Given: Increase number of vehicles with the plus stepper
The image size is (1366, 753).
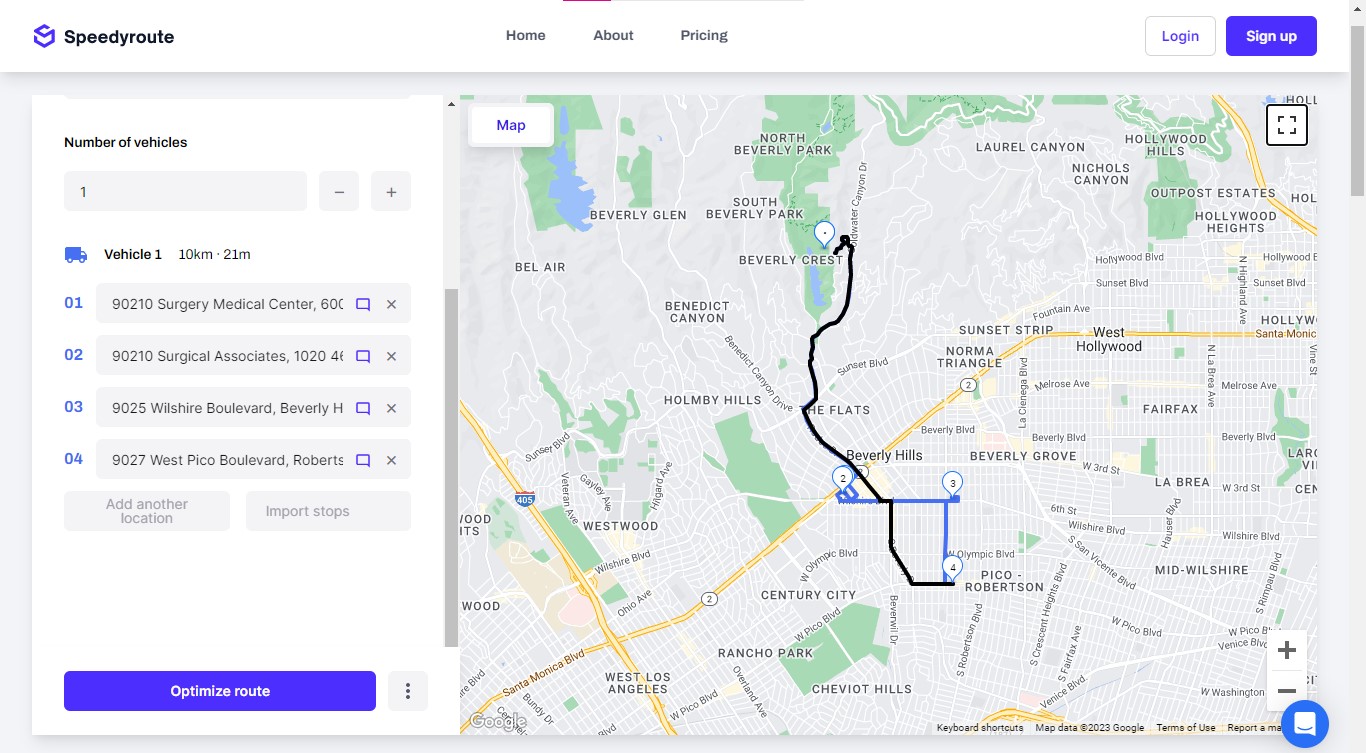Looking at the screenshot, I should [x=391, y=191].
